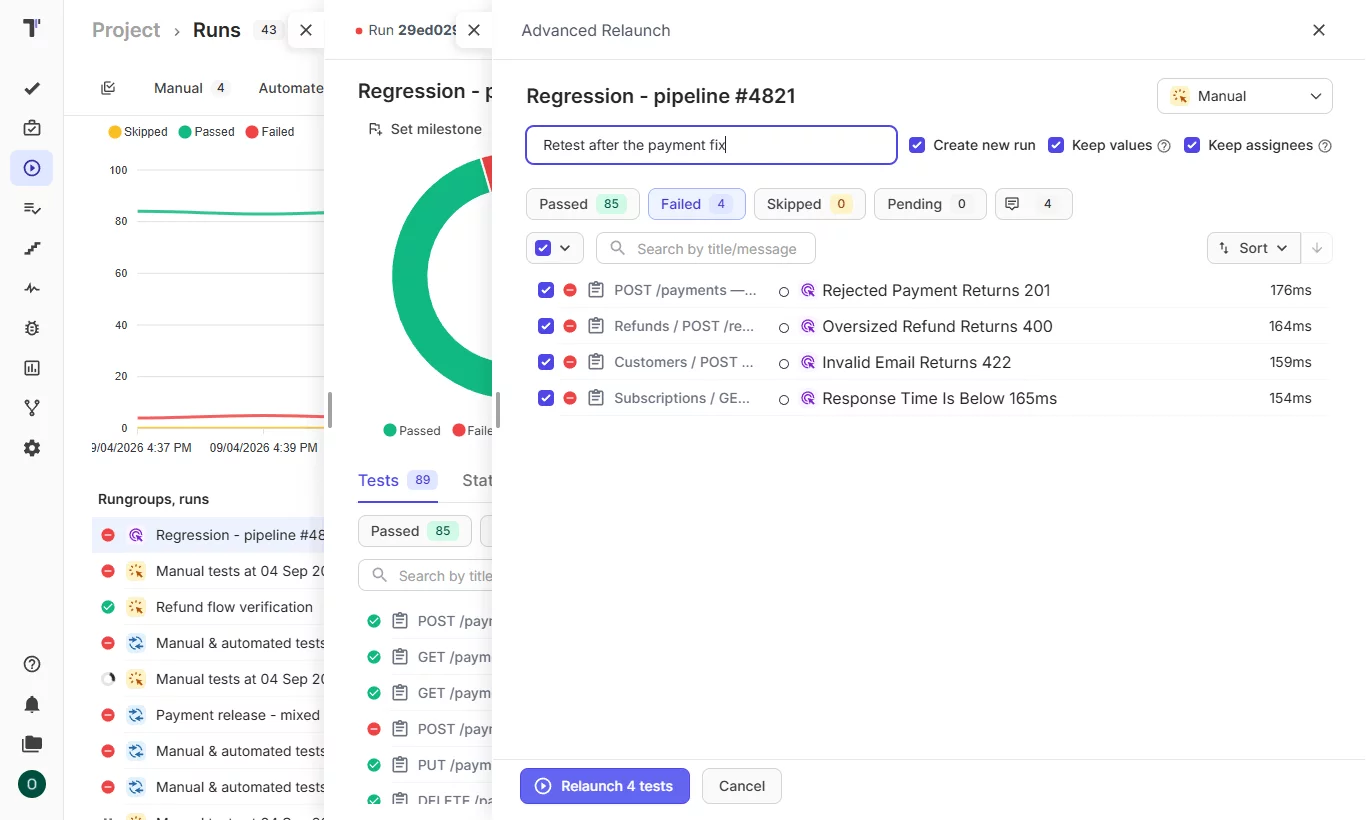Image resolution: width=1366 pixels, height=820 pixels.
Task: Focus Search by title field in run panel
Action: coord(425,575)
